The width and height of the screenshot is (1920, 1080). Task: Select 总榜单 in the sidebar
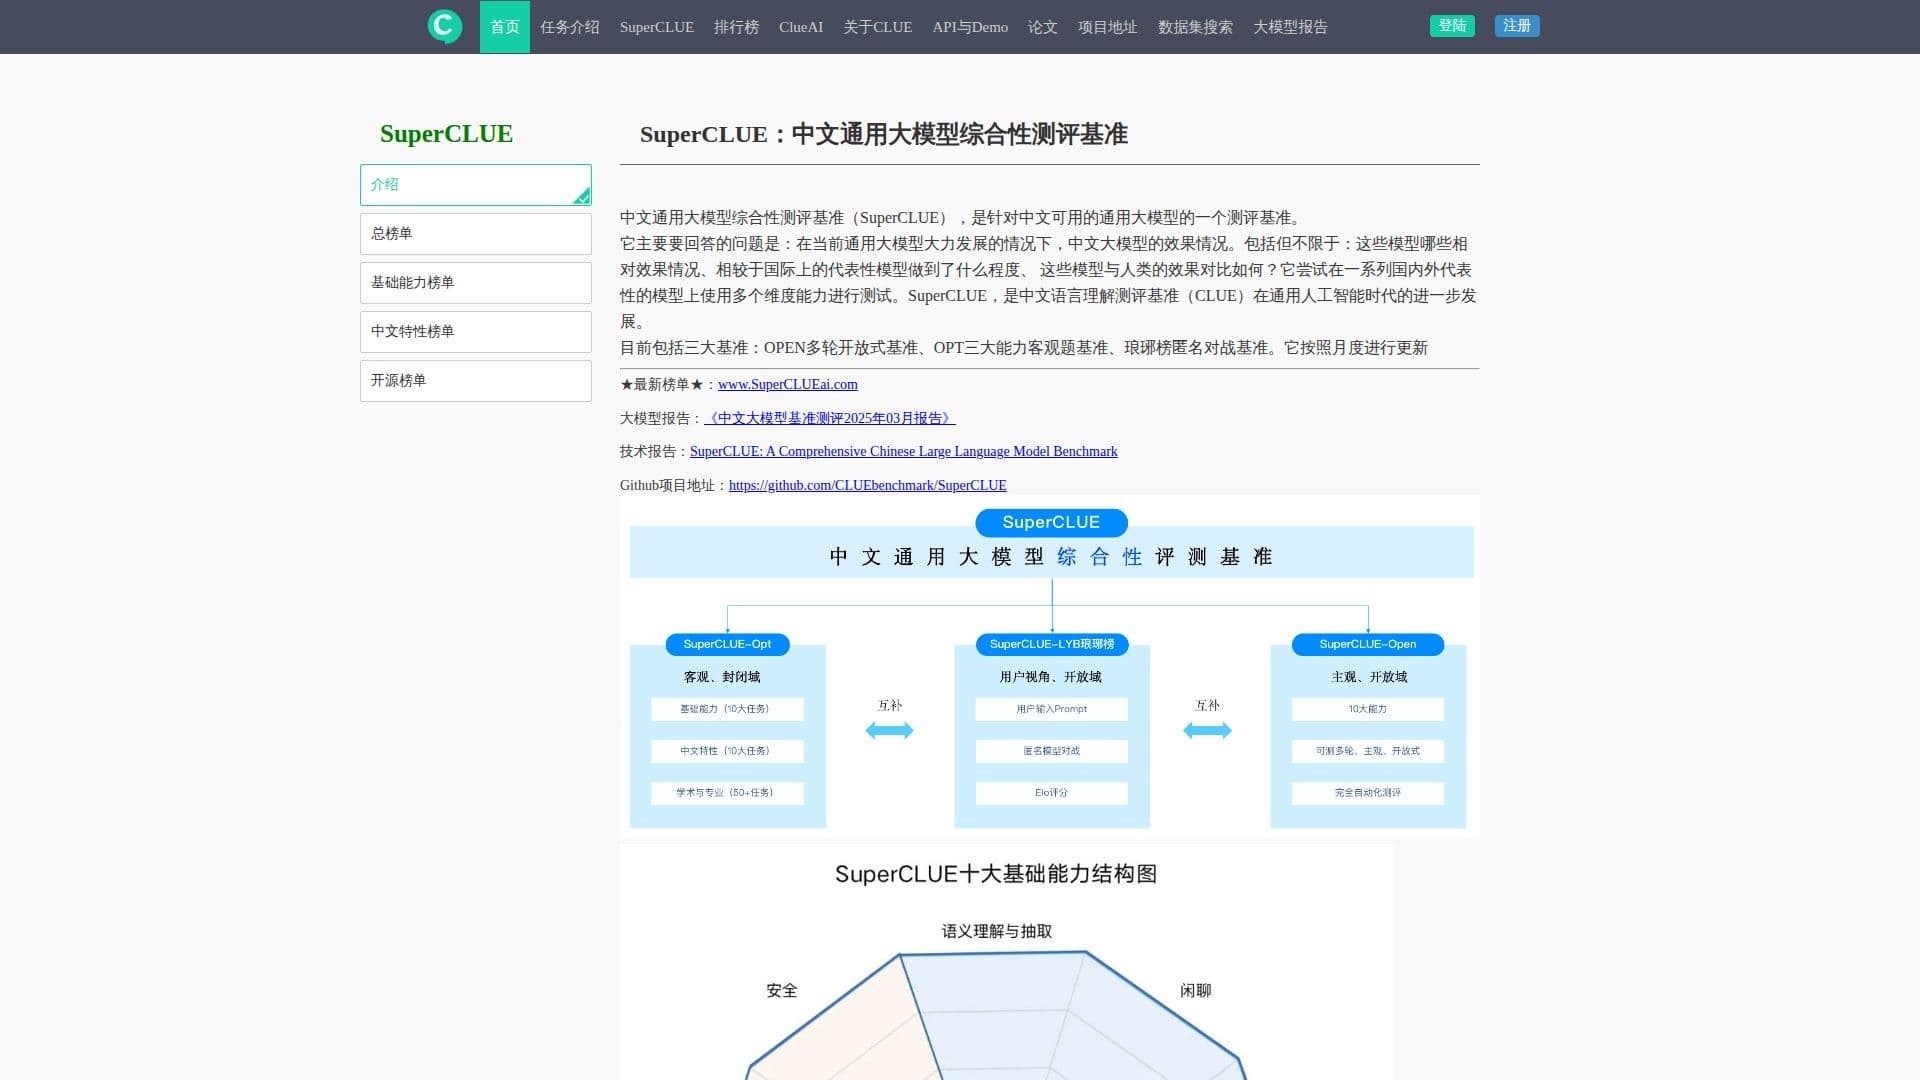pos(476,234)
